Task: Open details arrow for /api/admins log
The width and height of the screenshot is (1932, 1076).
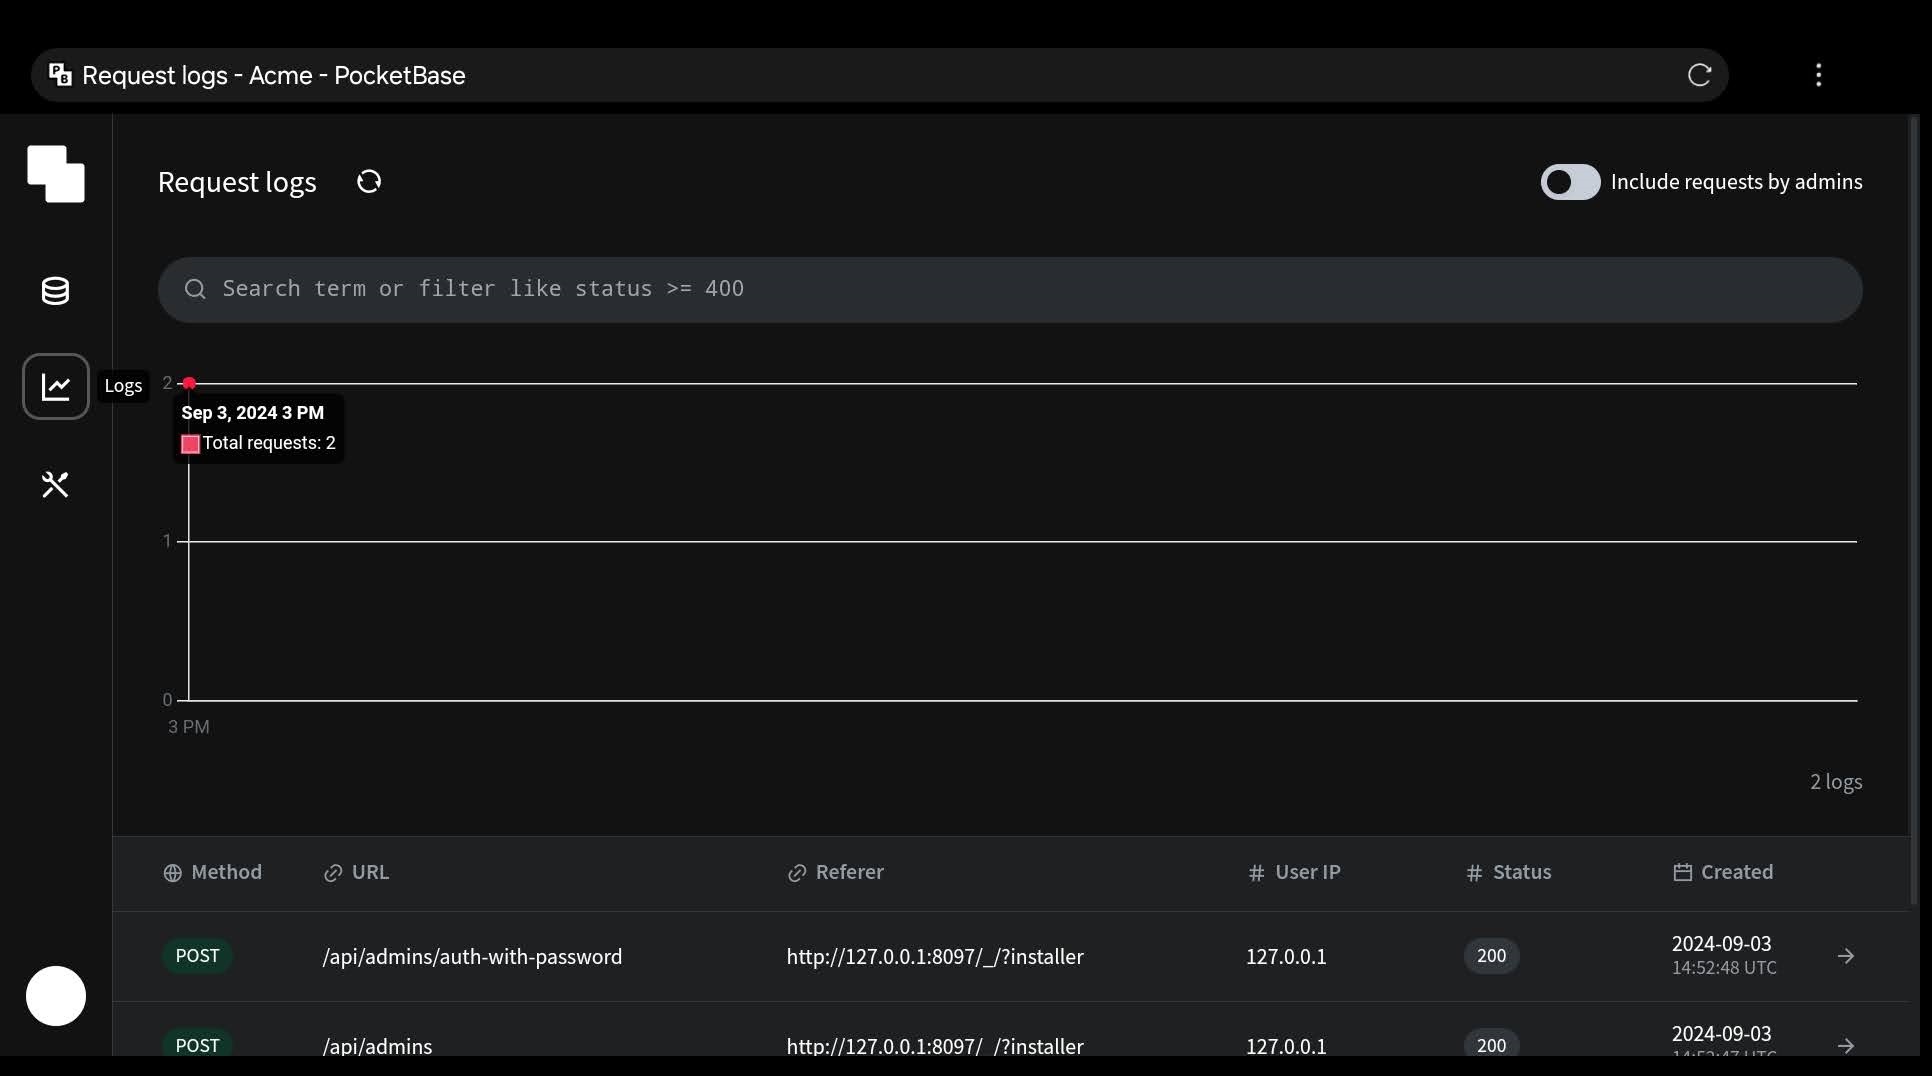Action: point(1846,1045)
